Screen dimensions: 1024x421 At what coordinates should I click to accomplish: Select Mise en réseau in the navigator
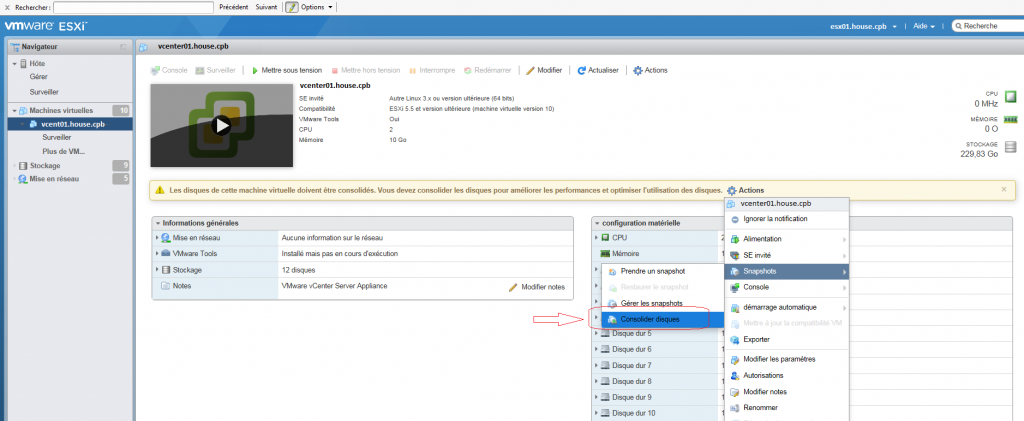[52, 179]
